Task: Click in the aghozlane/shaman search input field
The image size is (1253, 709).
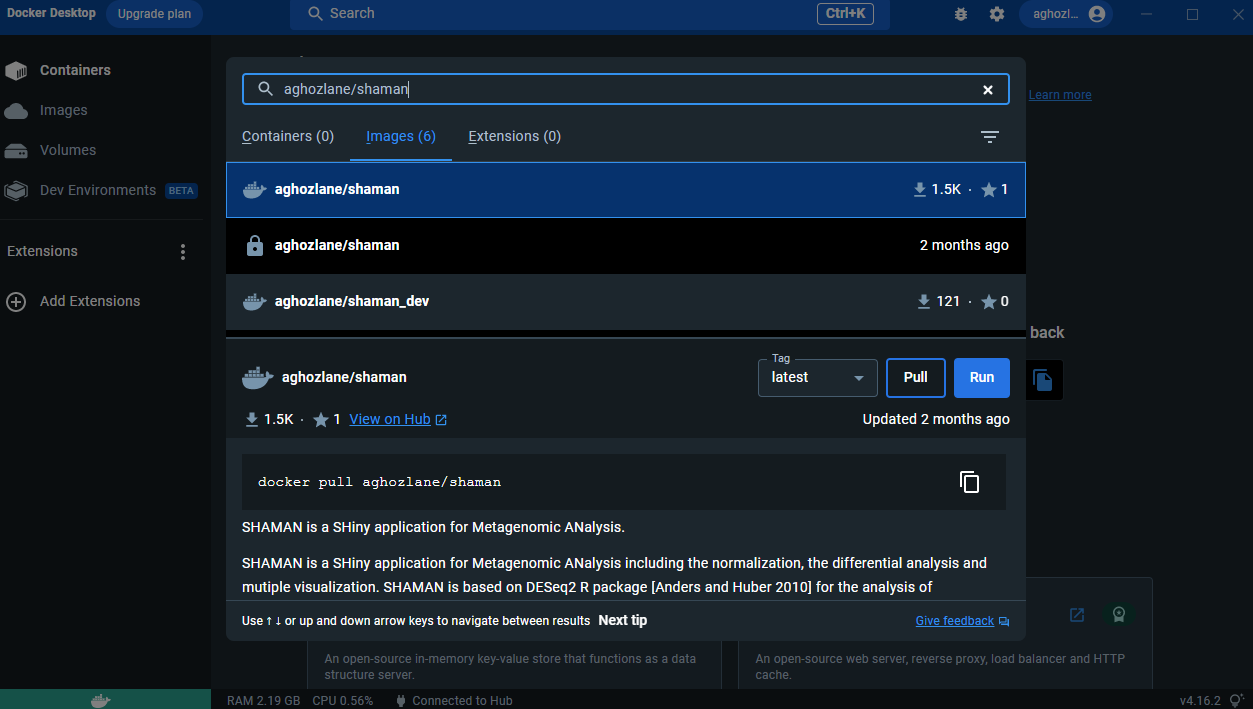Action: coord(620,90)
